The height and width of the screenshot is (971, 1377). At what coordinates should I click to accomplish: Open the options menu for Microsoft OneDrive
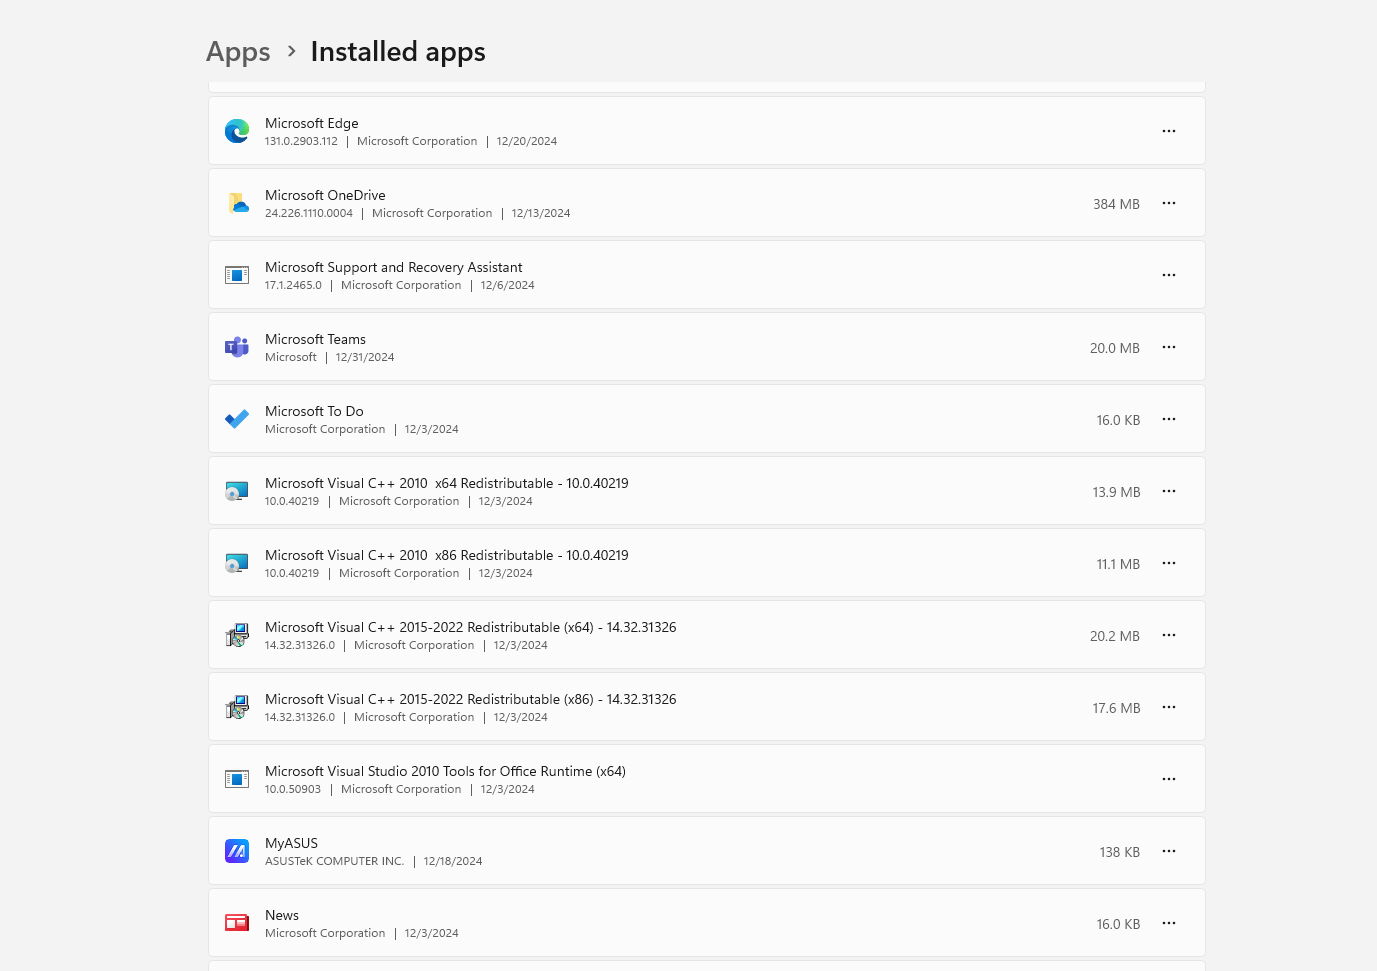coord(1169,203)
